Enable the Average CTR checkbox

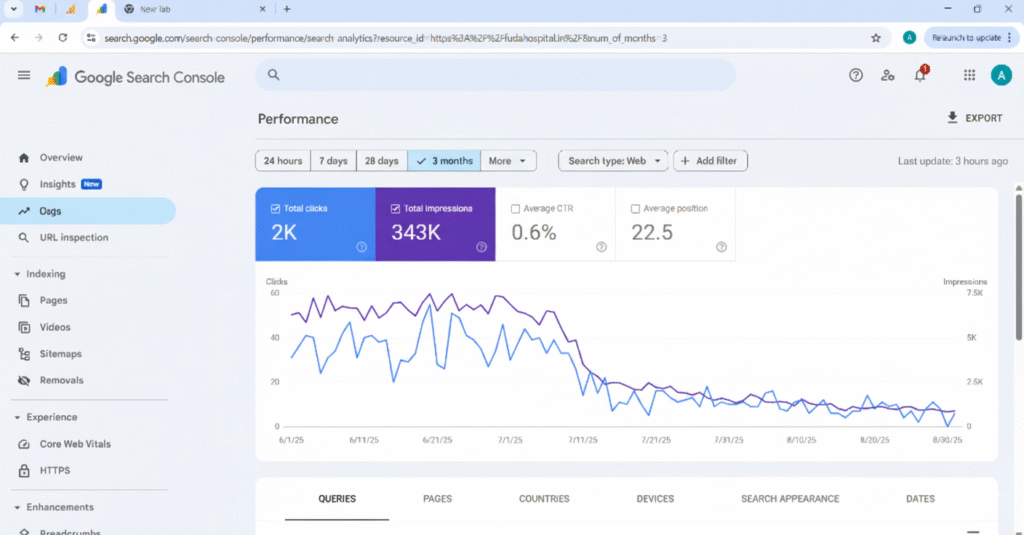click(x=516, y=209)
